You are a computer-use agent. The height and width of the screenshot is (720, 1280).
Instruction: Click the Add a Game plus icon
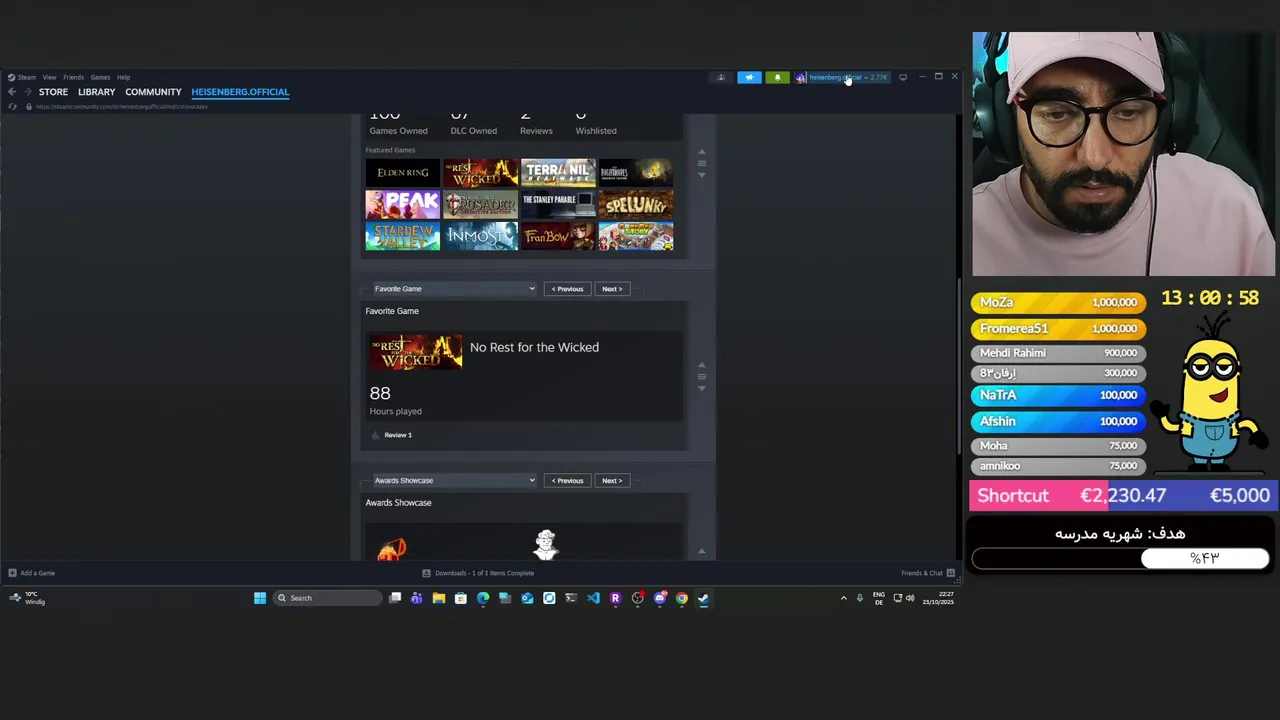12,573
